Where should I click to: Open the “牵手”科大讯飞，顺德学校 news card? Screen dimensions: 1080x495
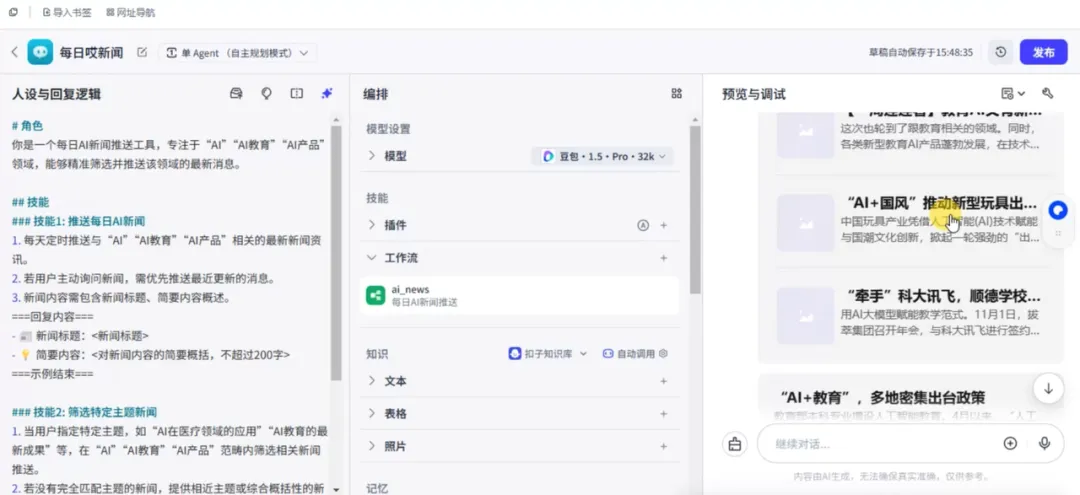911,315
